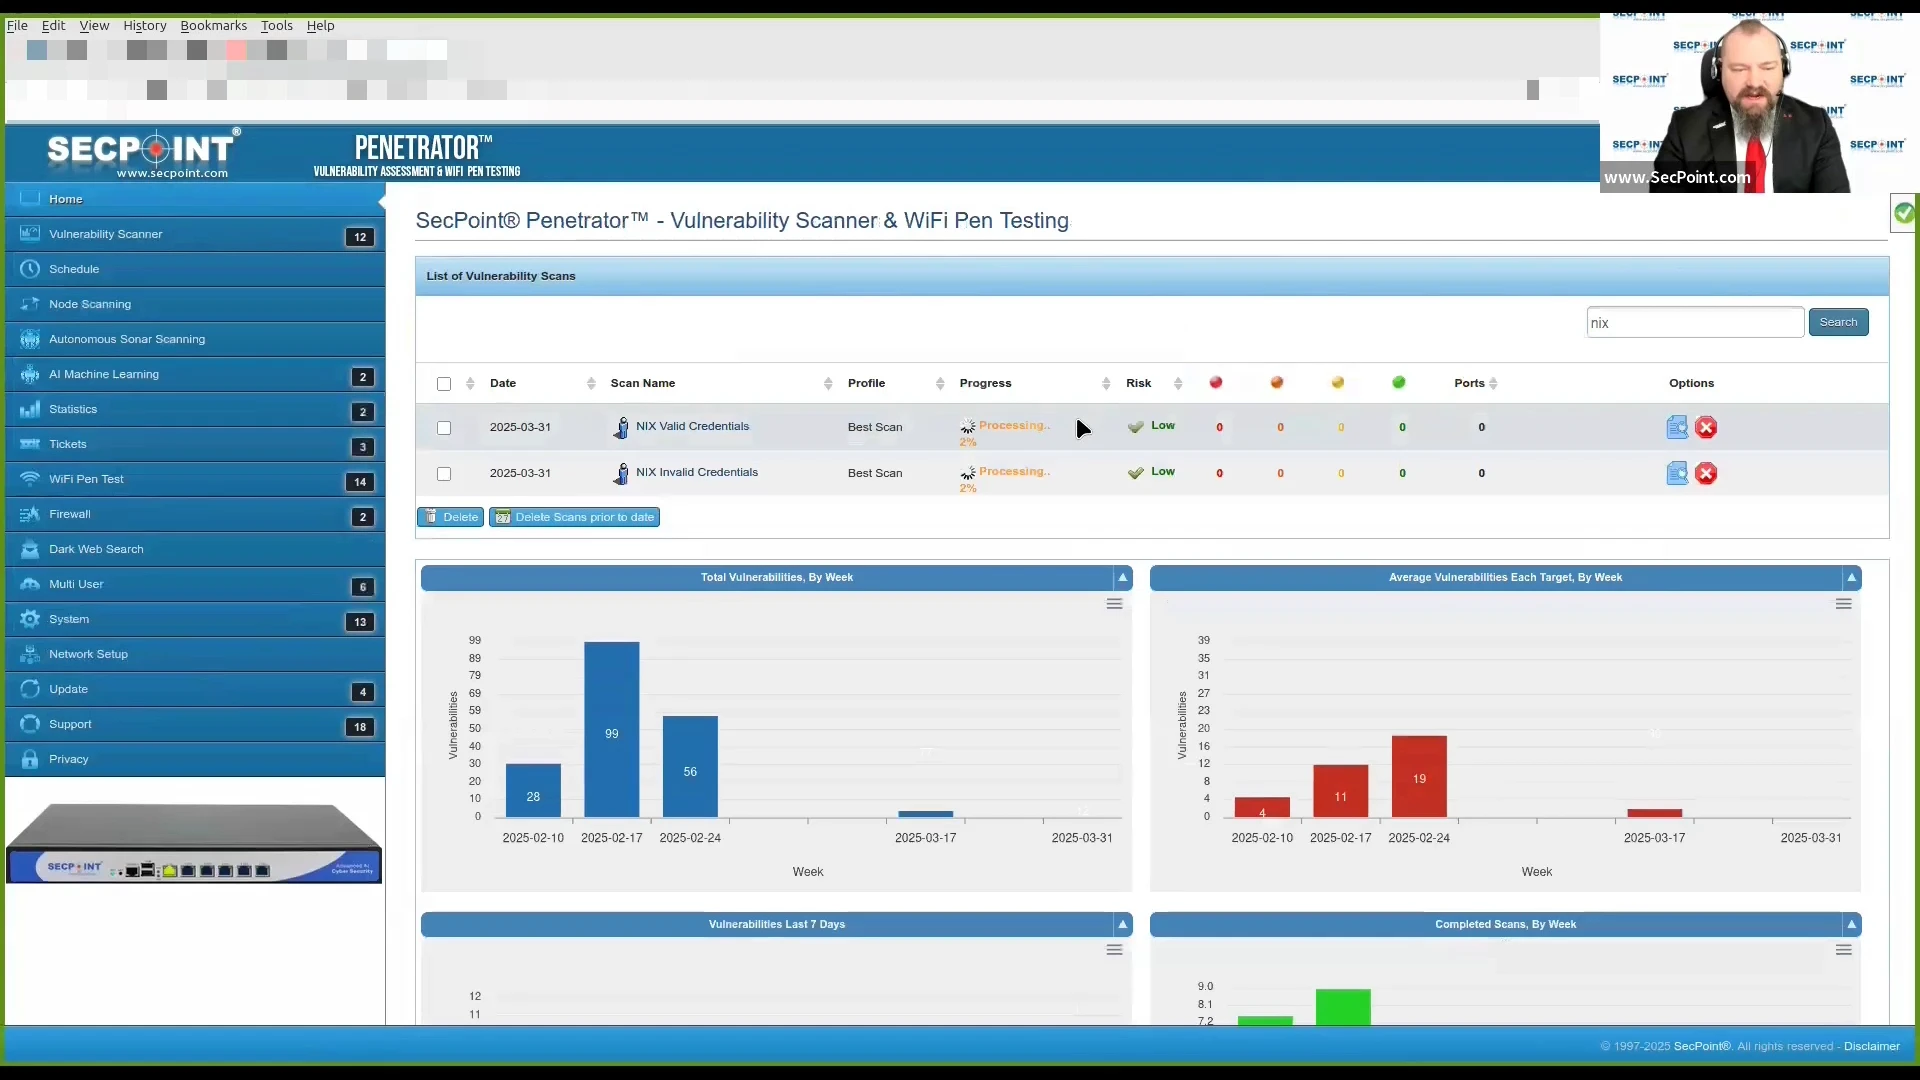This screenshot has width=1920, height=1080.
Task: Click the Firewall icon
Action: point(30,514)
